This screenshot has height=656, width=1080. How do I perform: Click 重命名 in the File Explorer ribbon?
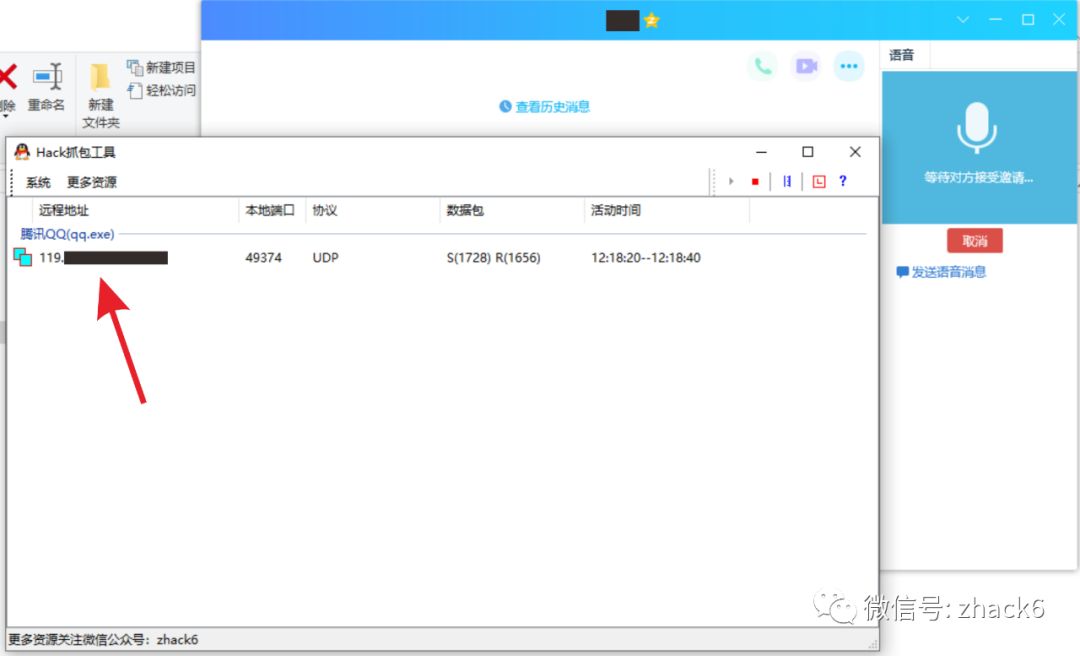(x=47, y=87)
